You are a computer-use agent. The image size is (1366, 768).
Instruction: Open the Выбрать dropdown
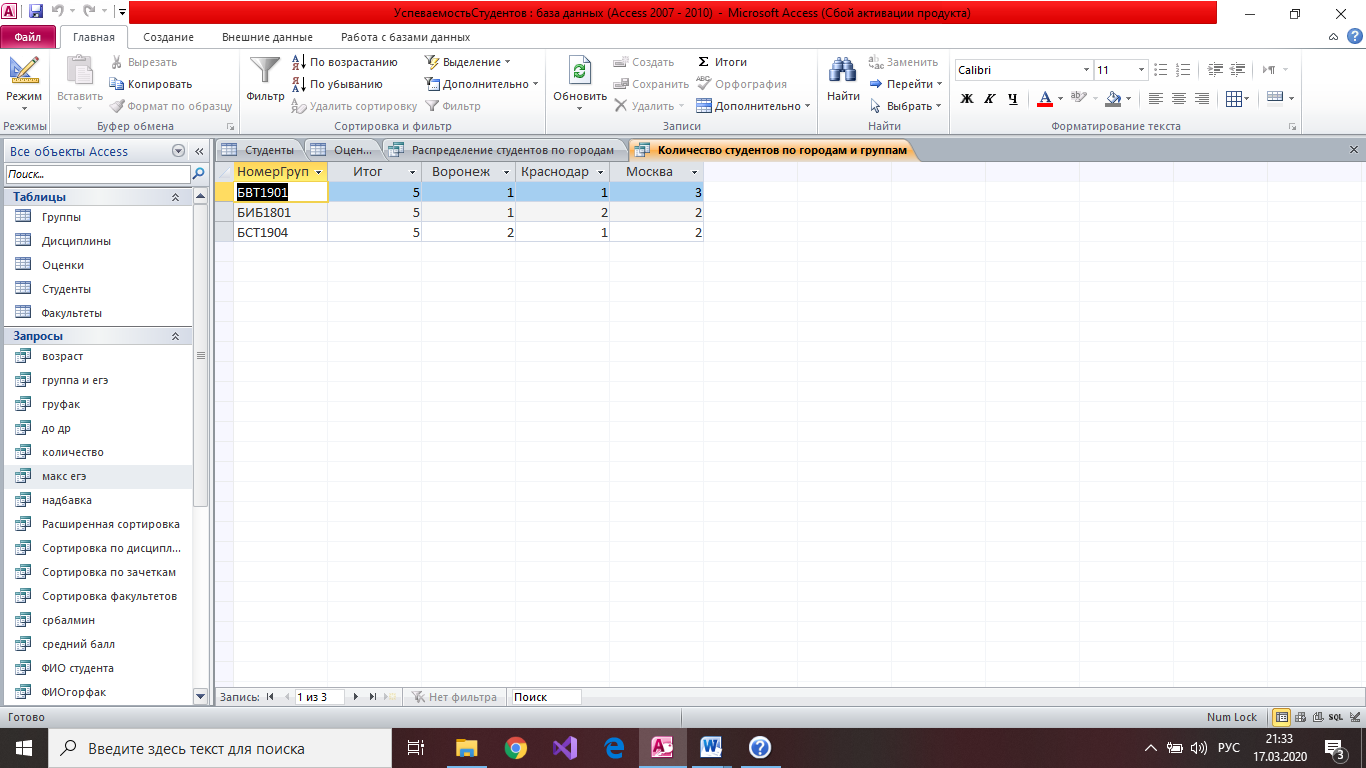[x=906, y=106]
